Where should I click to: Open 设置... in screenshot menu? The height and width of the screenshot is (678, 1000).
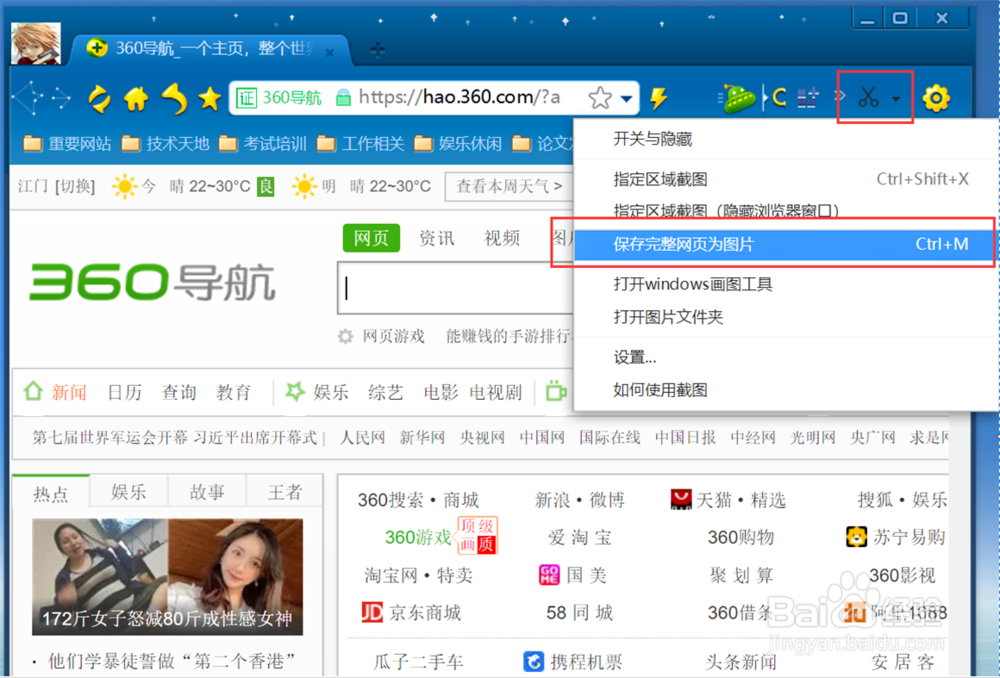786,357
